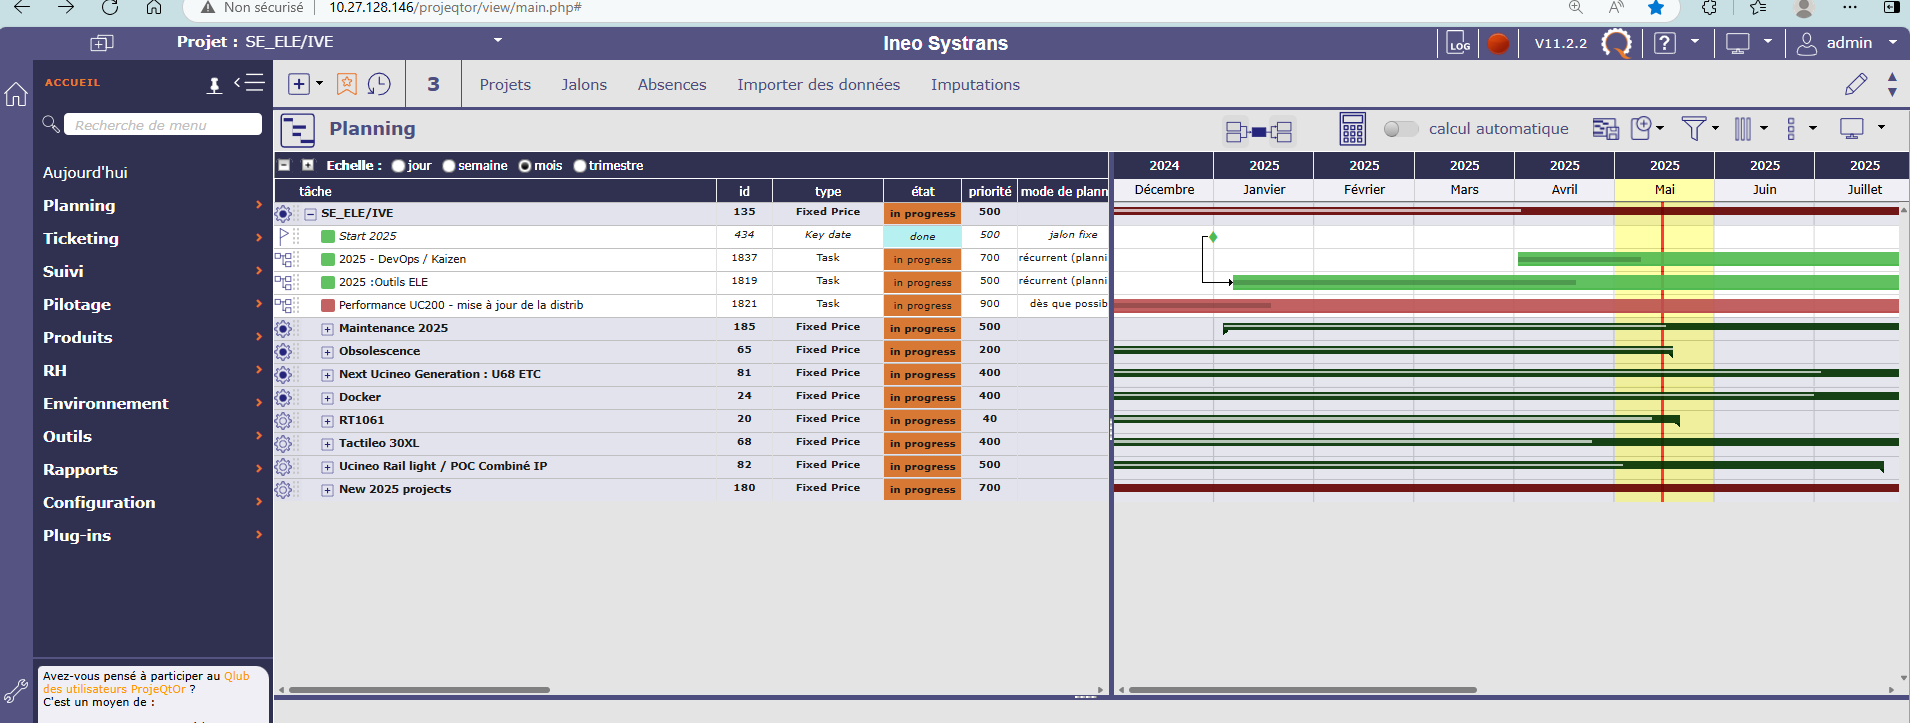Expand the Maintenance 2025 project row

(x=327, y=329)
